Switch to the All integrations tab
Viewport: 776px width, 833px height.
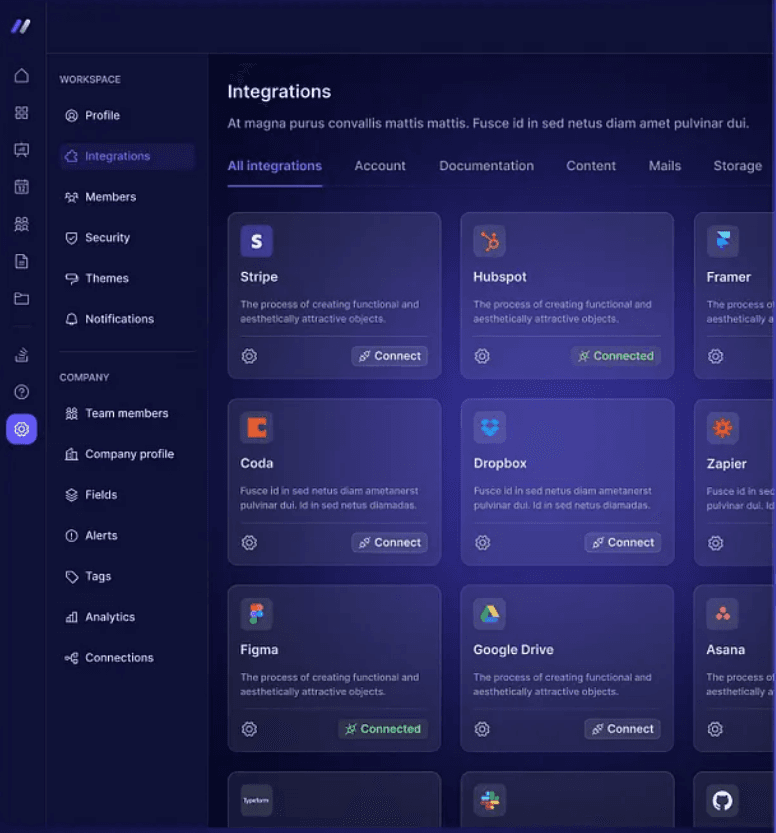click(275, 166)
